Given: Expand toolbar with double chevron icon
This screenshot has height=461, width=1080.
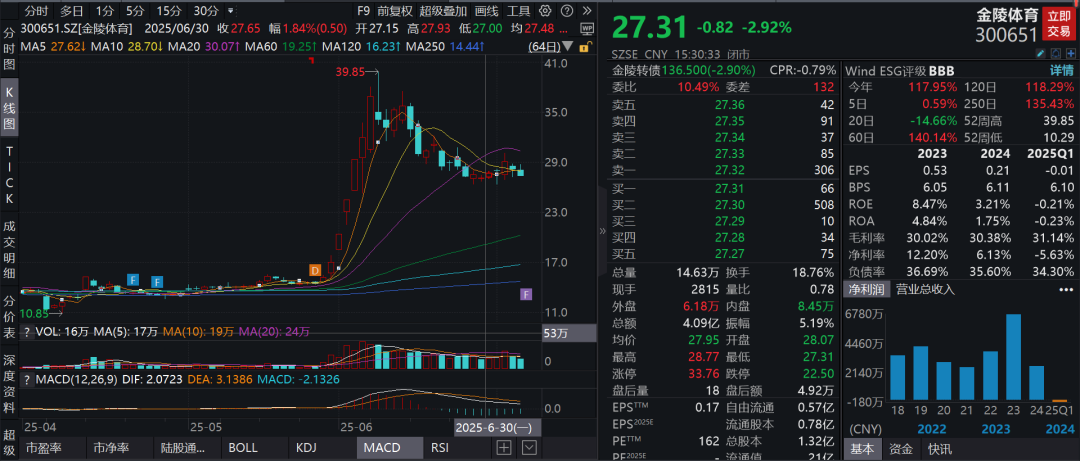Looking at the screenshot, I should point(587,11).
